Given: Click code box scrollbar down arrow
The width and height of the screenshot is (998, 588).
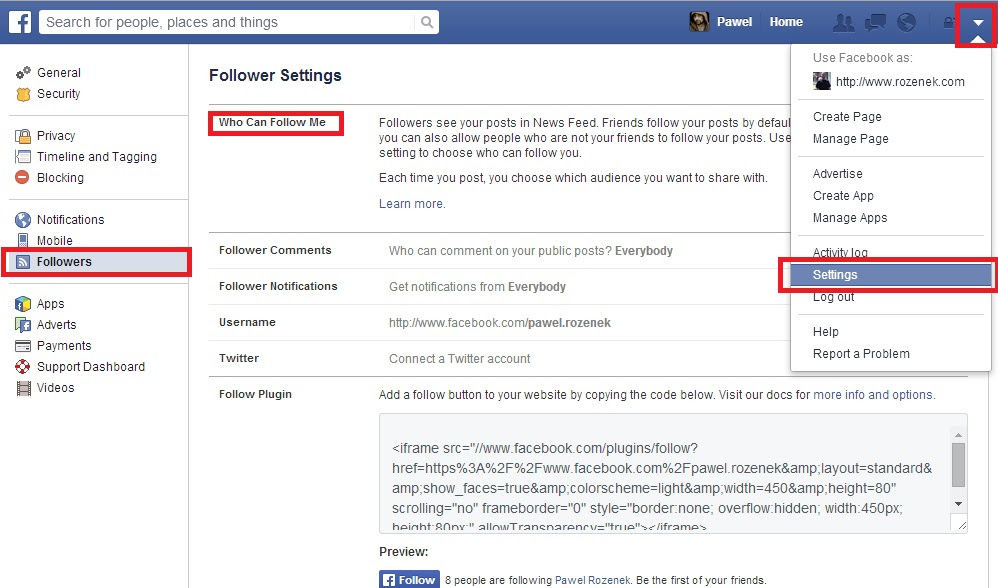Looking at the screenshot, I should tap(958, 504).
